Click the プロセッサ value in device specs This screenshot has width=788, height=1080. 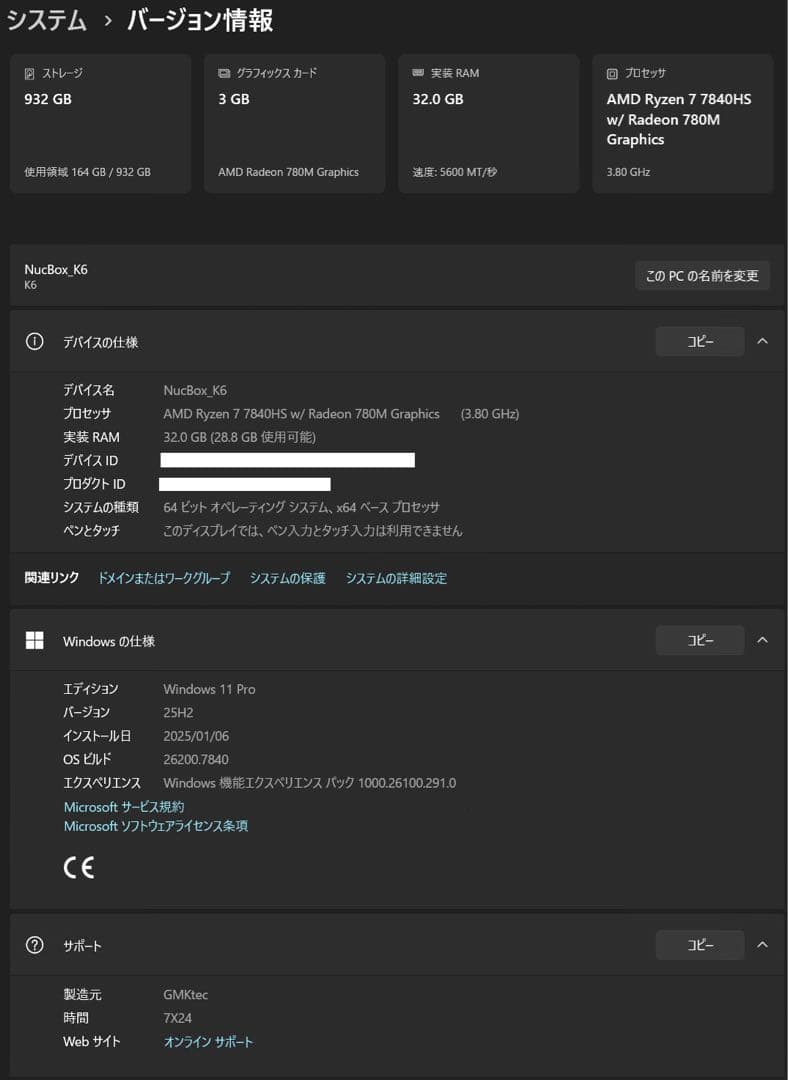tap(341, 414)
